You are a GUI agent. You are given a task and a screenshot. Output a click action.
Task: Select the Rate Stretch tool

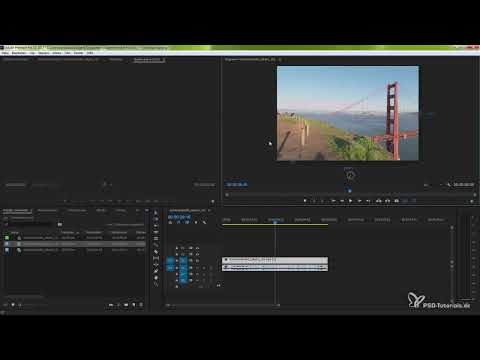coord(156,239)
